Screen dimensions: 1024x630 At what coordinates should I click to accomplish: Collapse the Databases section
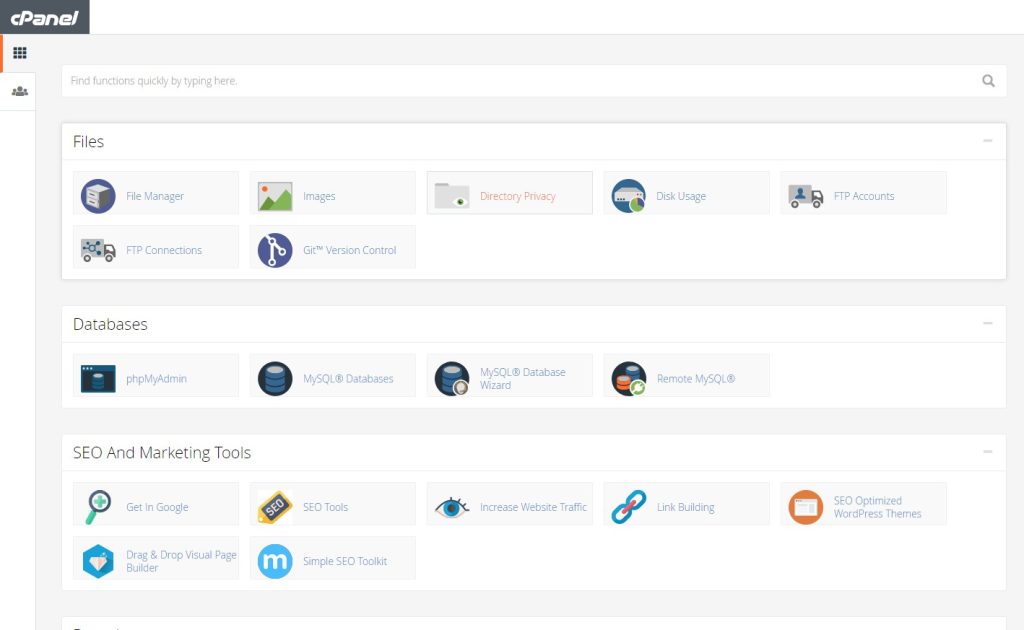pyautogui.click(x=987, y=323)
